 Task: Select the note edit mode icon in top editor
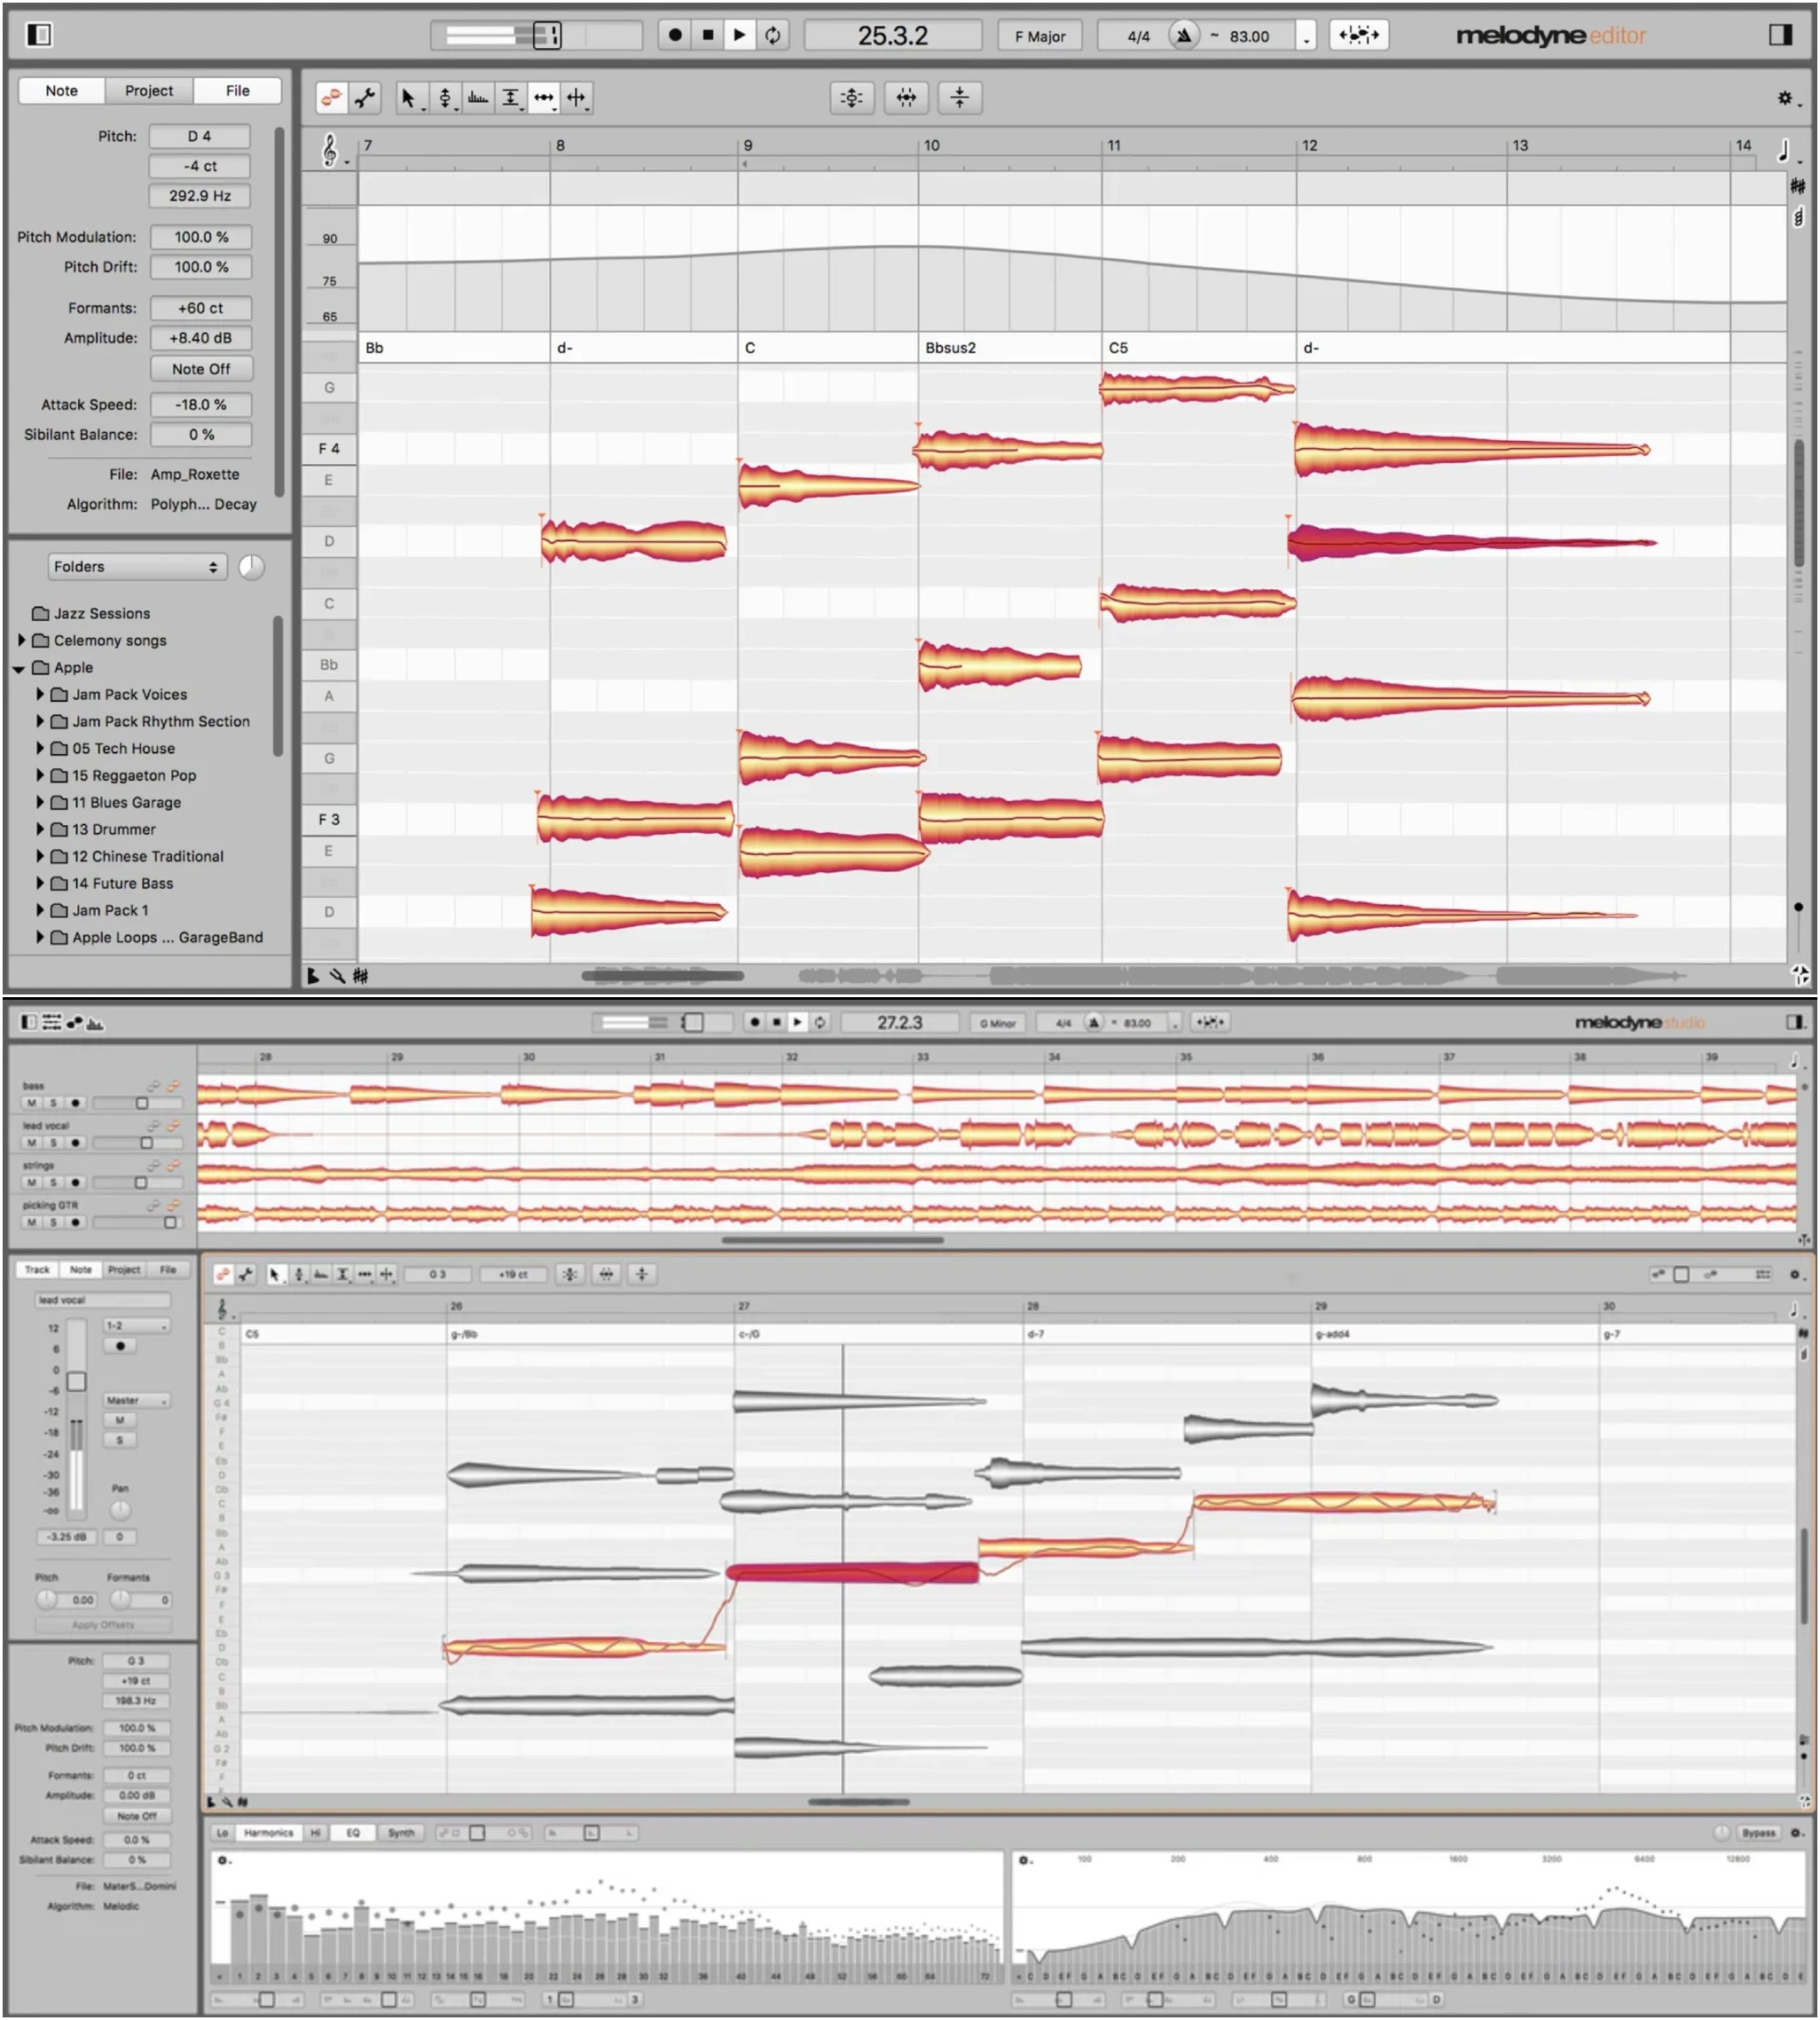pos(332,97)
